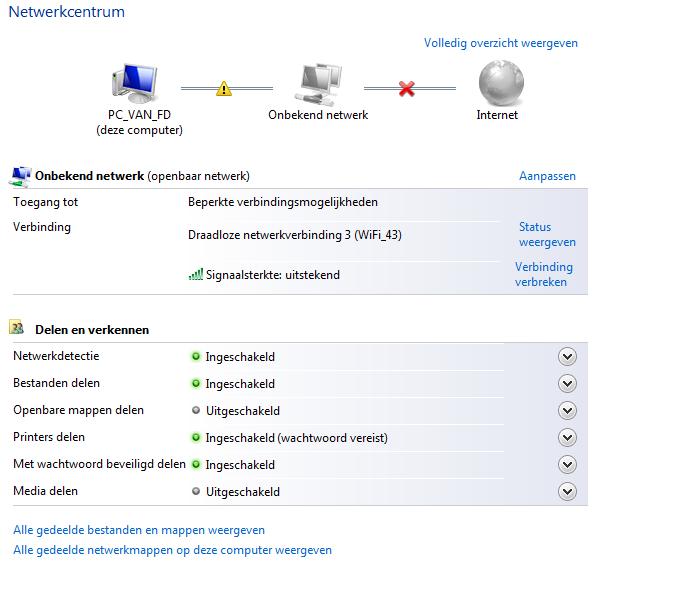The image size is (678, 592).
Task: Click the green signal strength bars icon
Action: click(x=196, y=274)
